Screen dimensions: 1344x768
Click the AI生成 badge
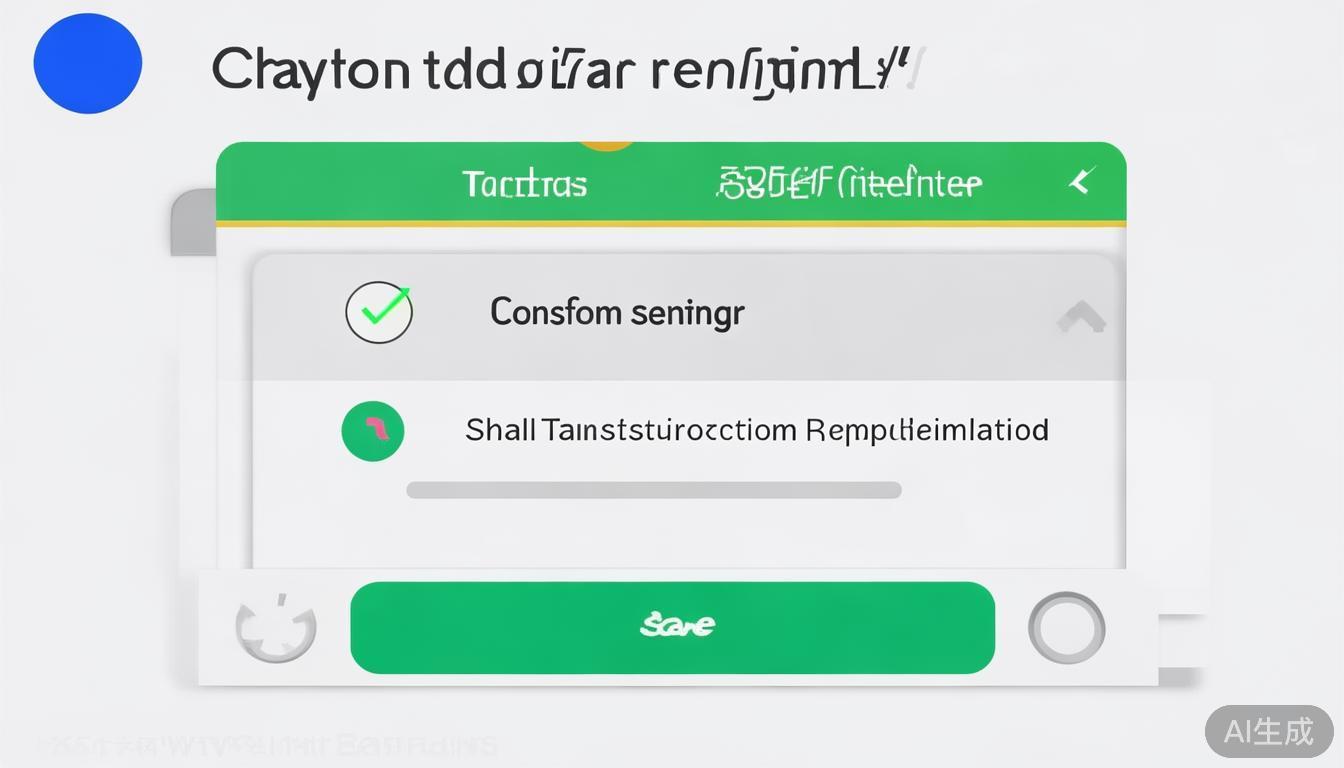point(1269,732)
